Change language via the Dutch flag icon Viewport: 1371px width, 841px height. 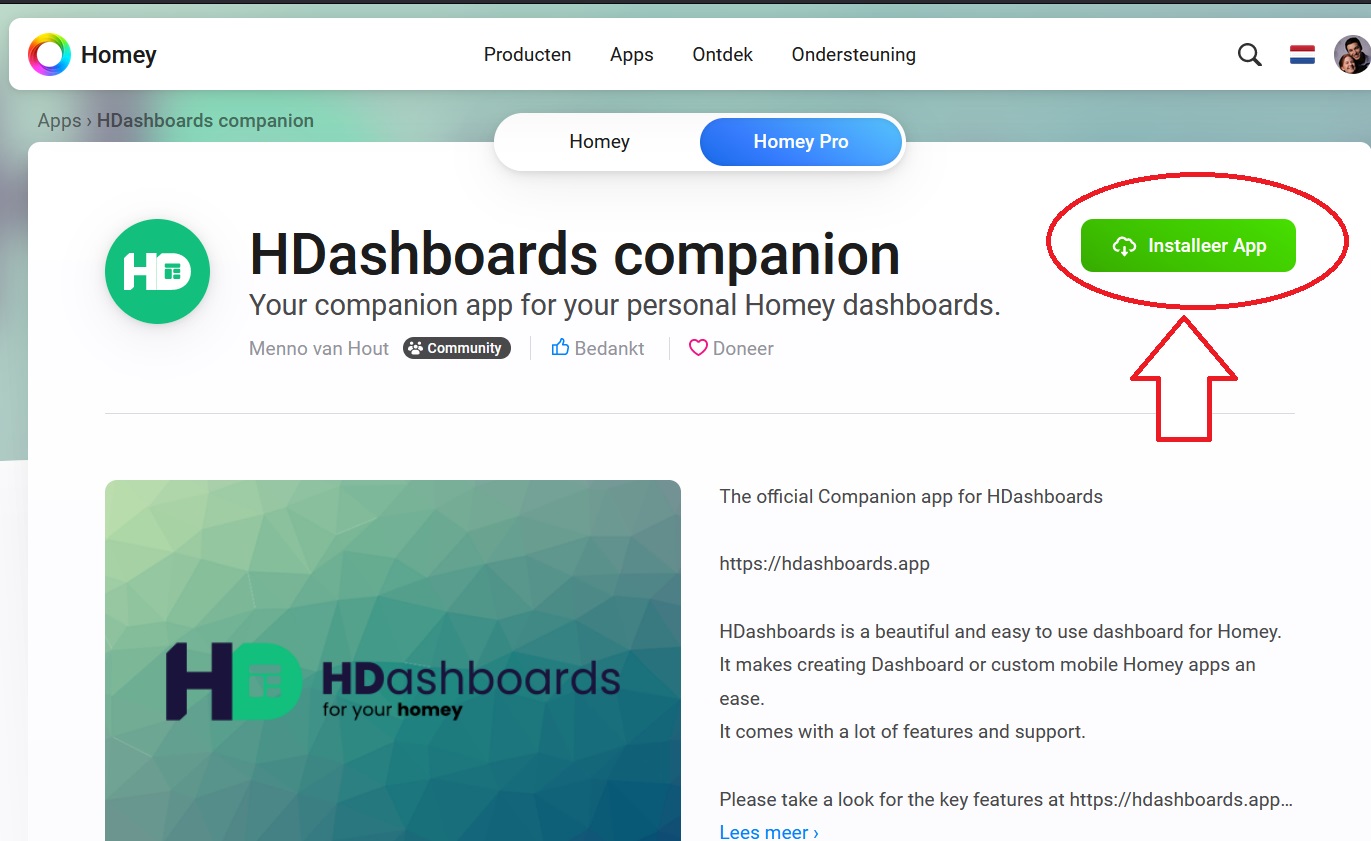[x=1302, y=55]
